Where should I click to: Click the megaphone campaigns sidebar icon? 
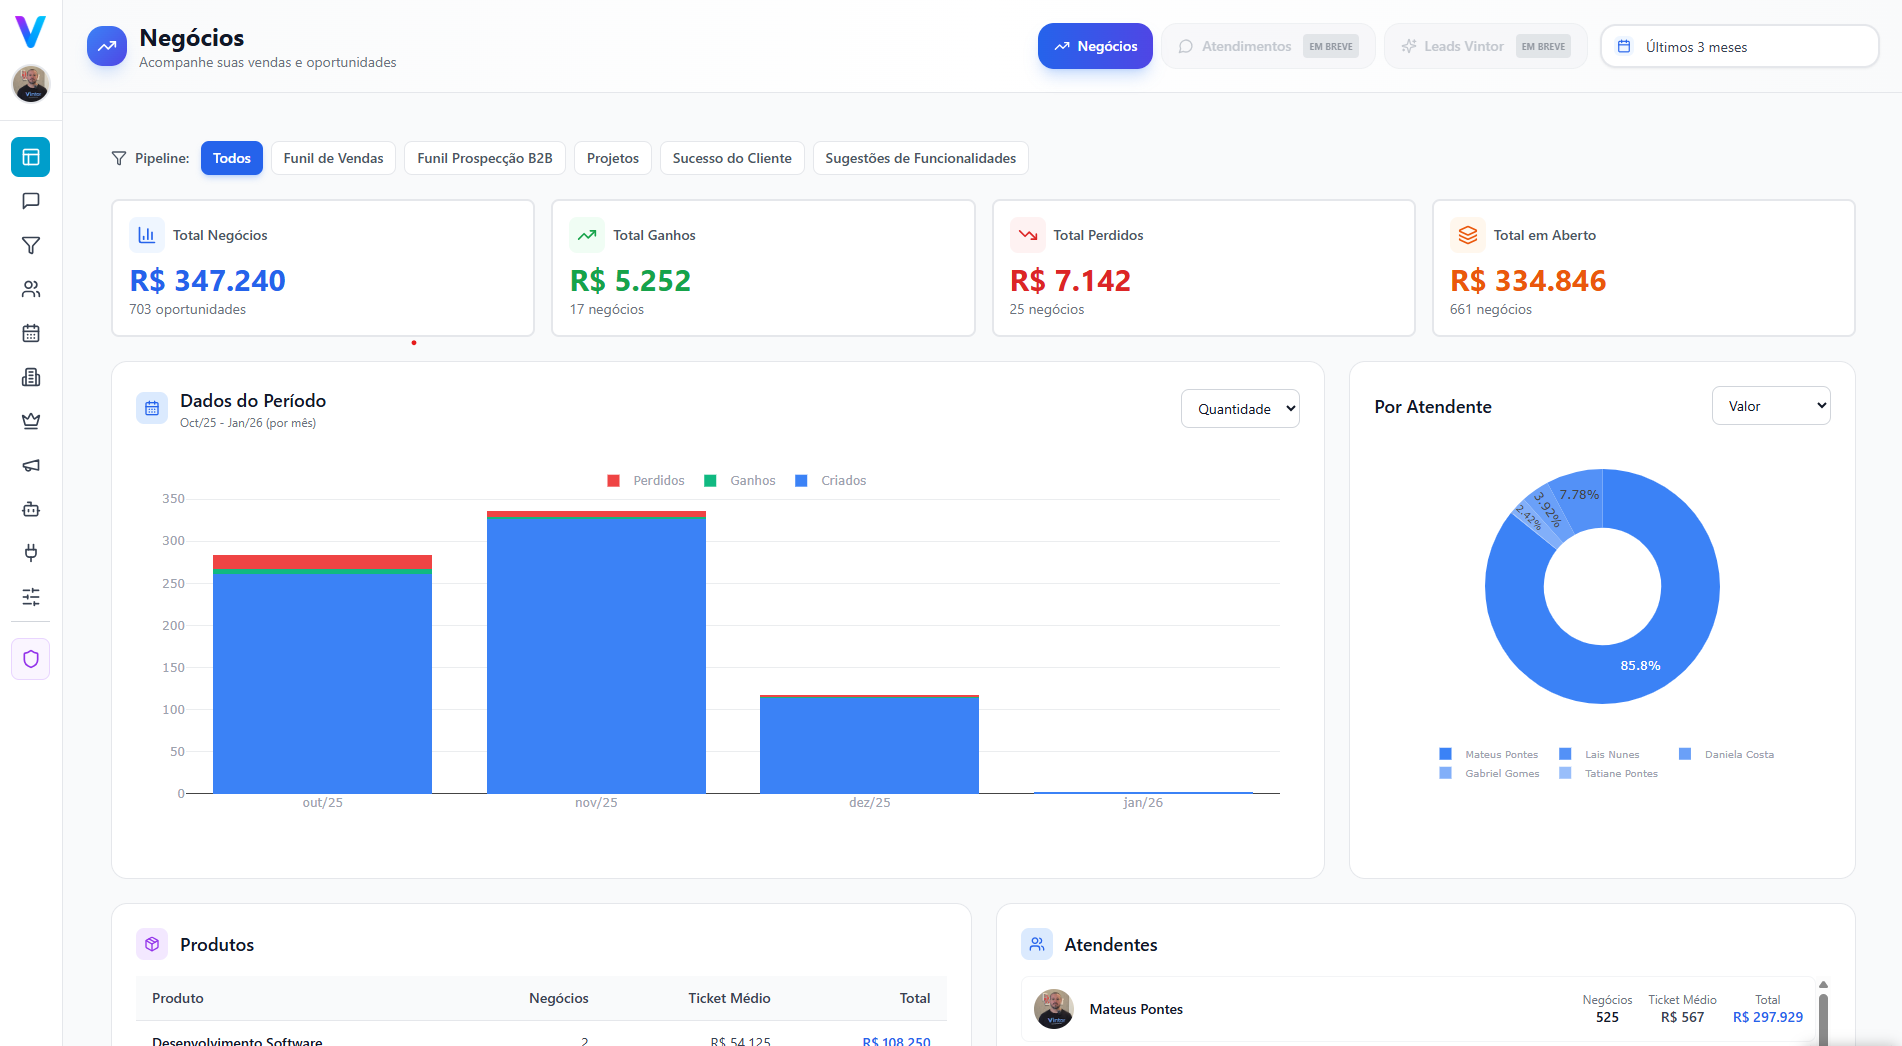[x=31, y=465]
